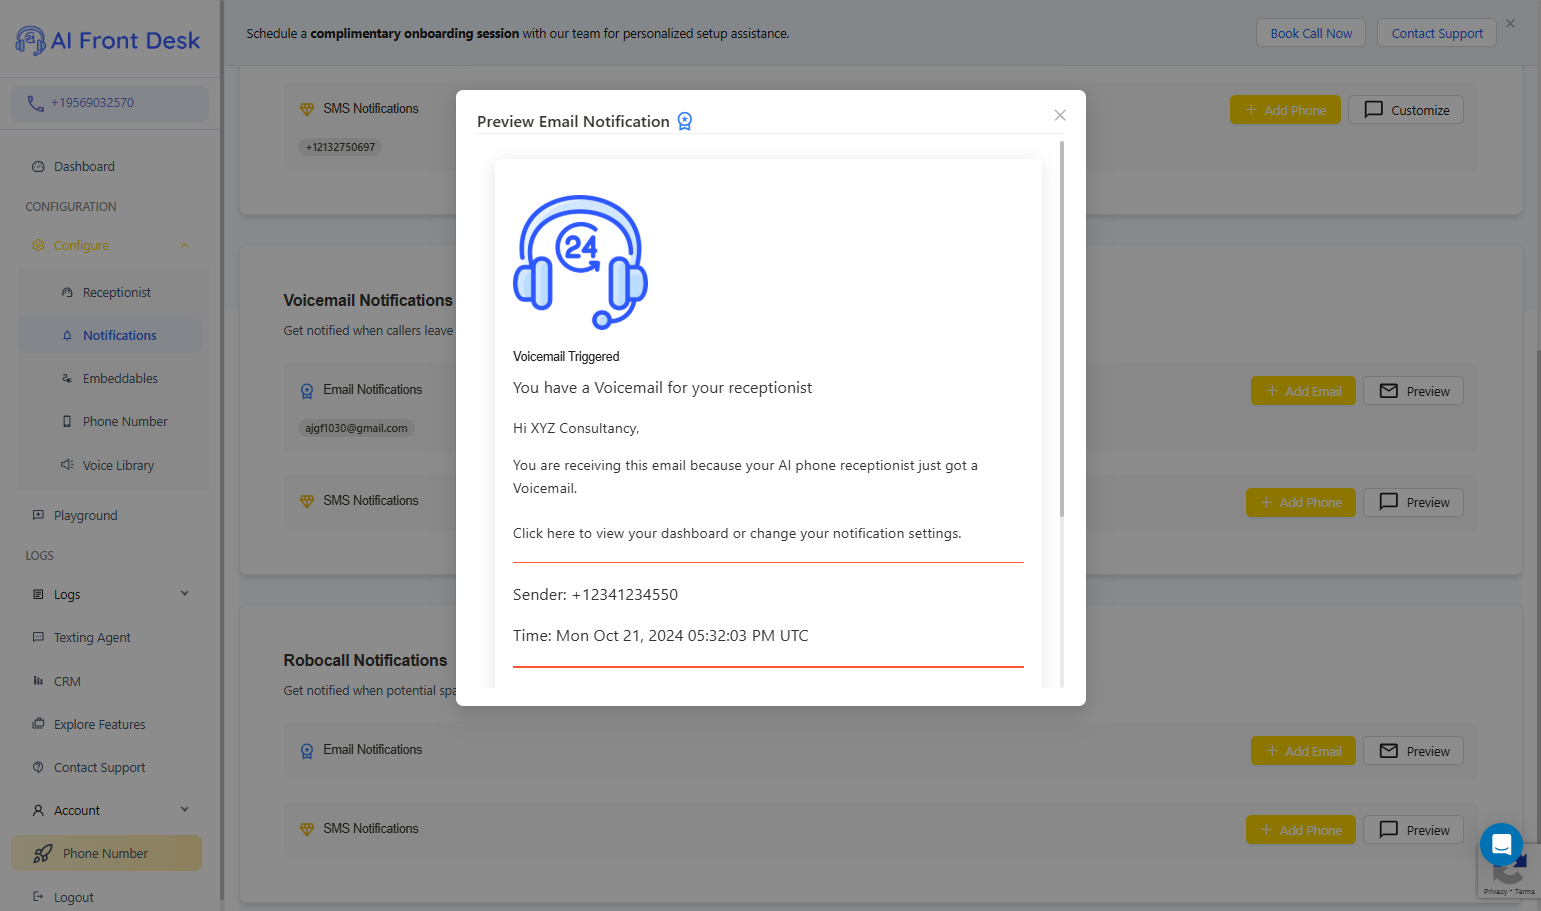Click the Book Call Now button

1311,33
